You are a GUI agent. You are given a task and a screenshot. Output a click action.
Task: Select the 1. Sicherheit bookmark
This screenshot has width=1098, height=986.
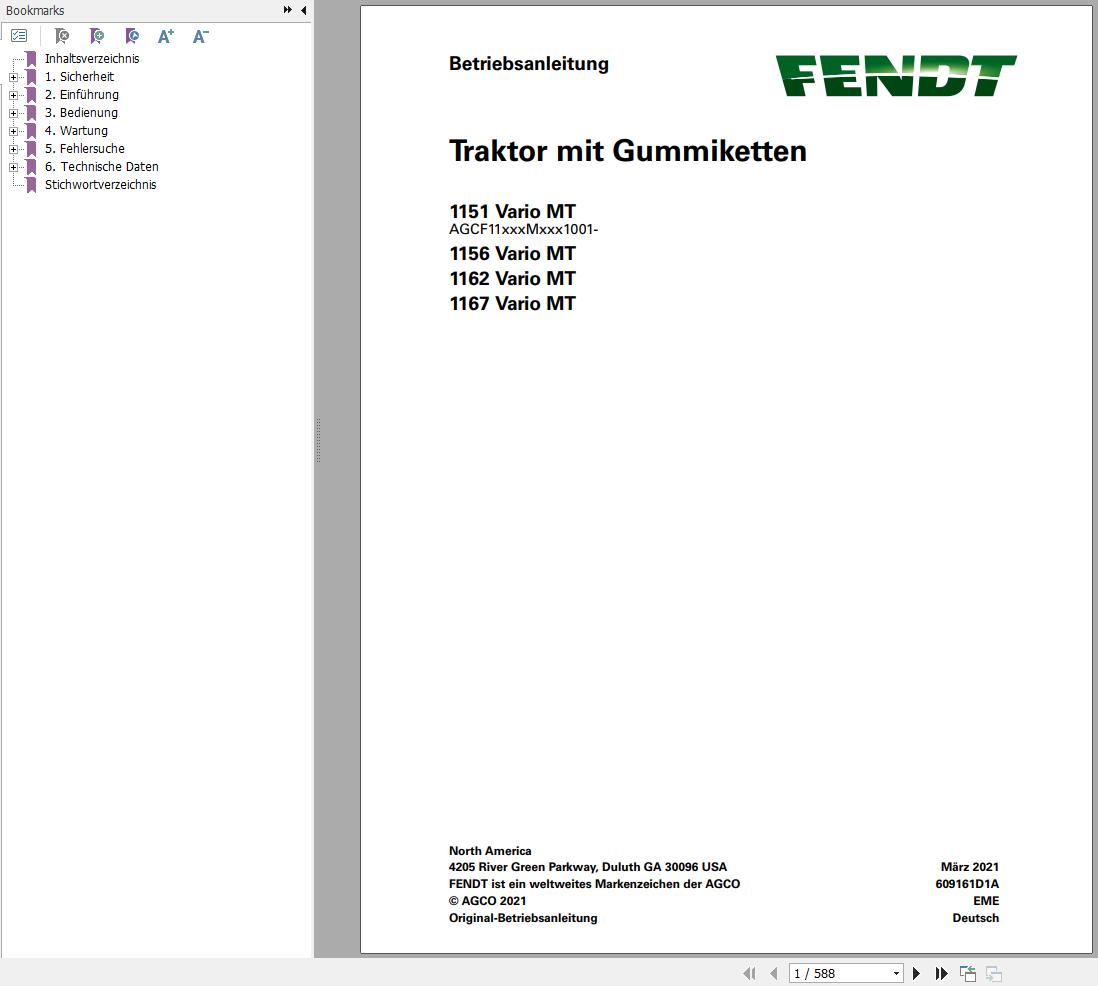pos(79,77)
